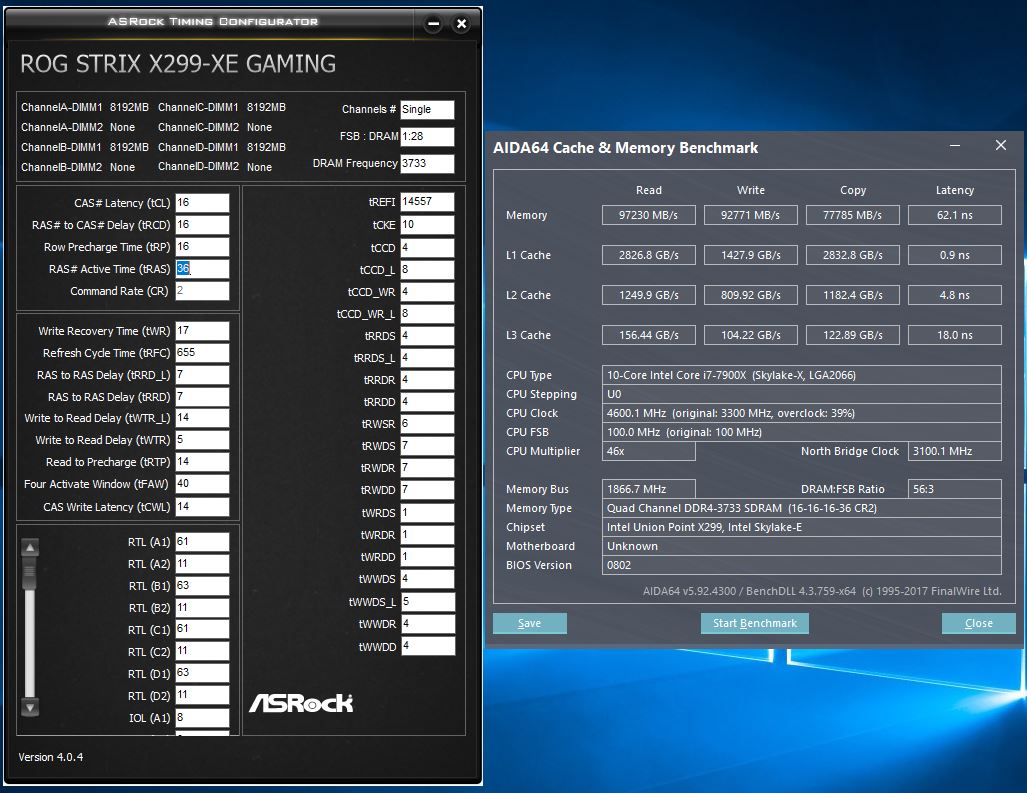Click the RAS to RAS Delay (tRRD_L) field
1027x793 pixels.
click(202, 375)
